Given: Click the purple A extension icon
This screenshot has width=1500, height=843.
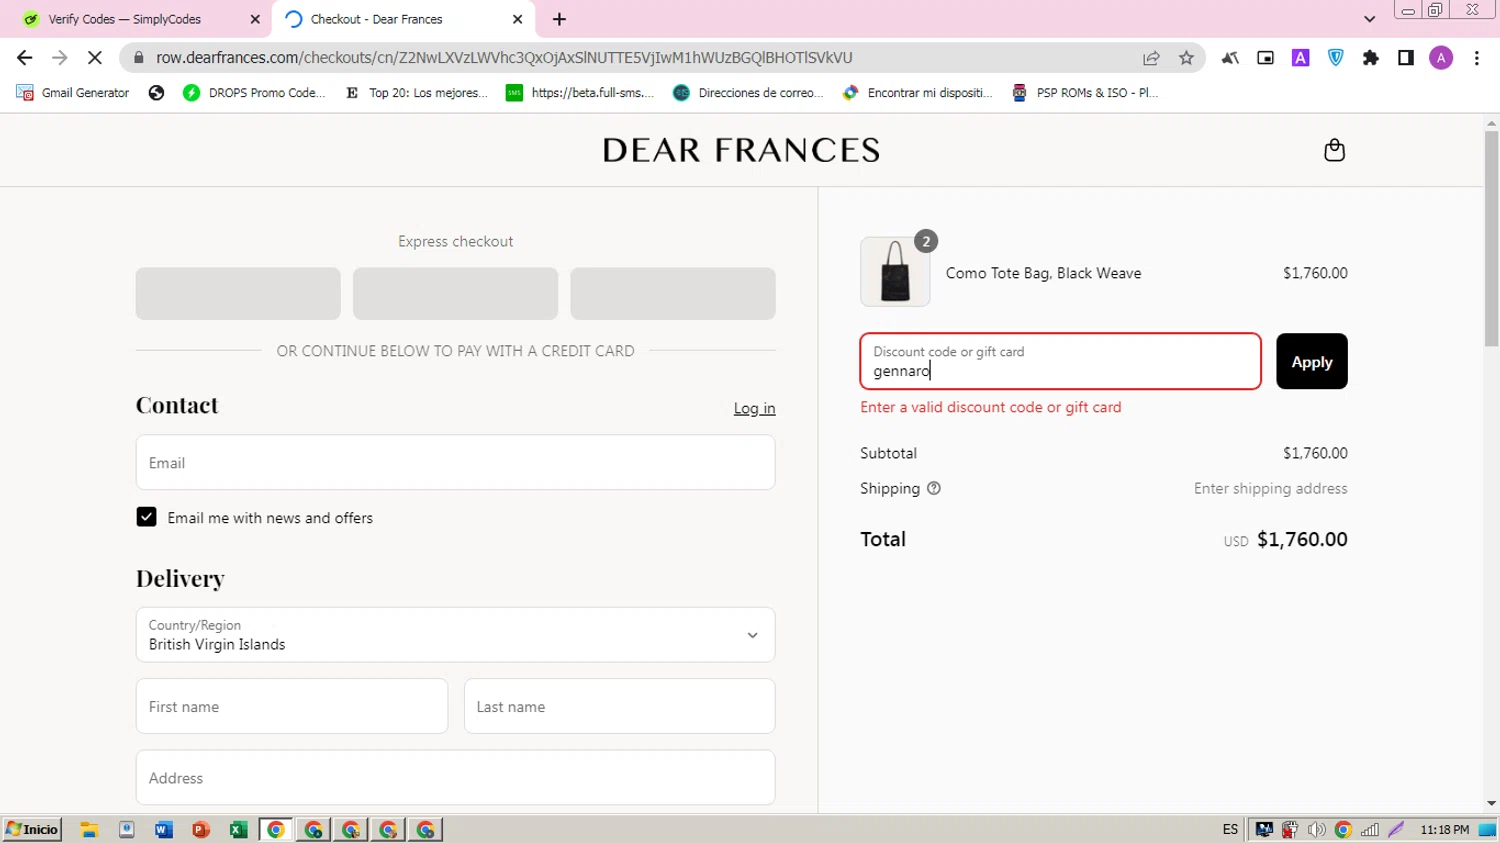Looking at the screenshot, I should click(x=1300, y=58).
